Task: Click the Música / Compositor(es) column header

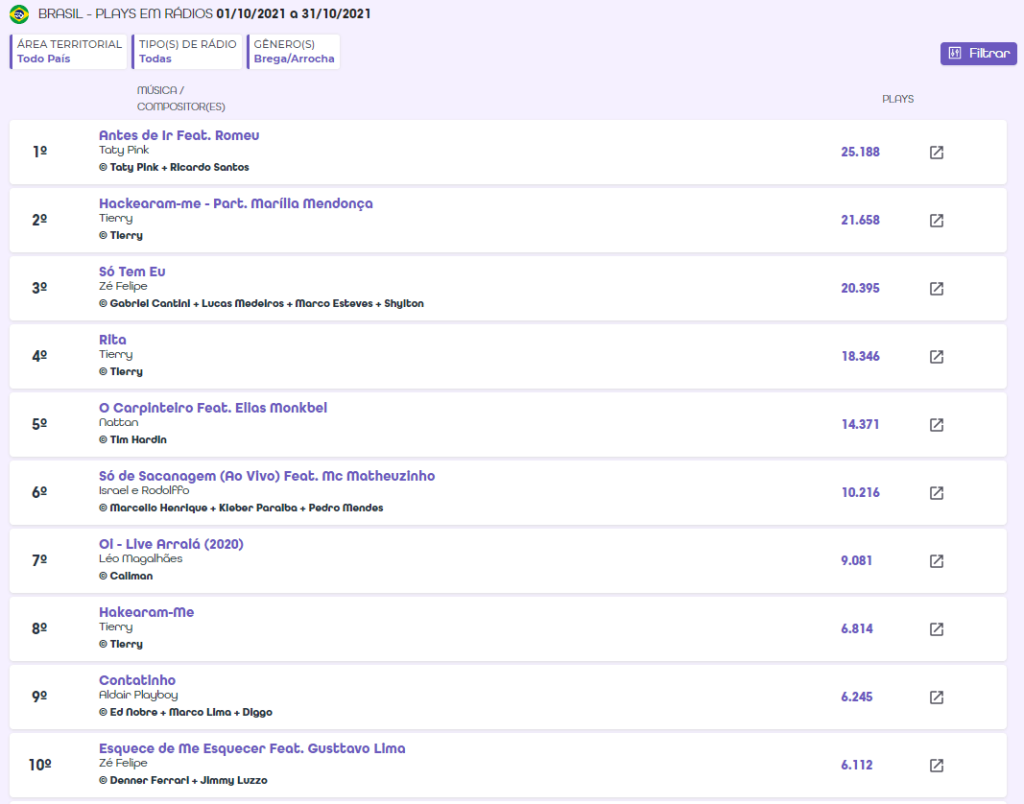Action: click(180, 98)
